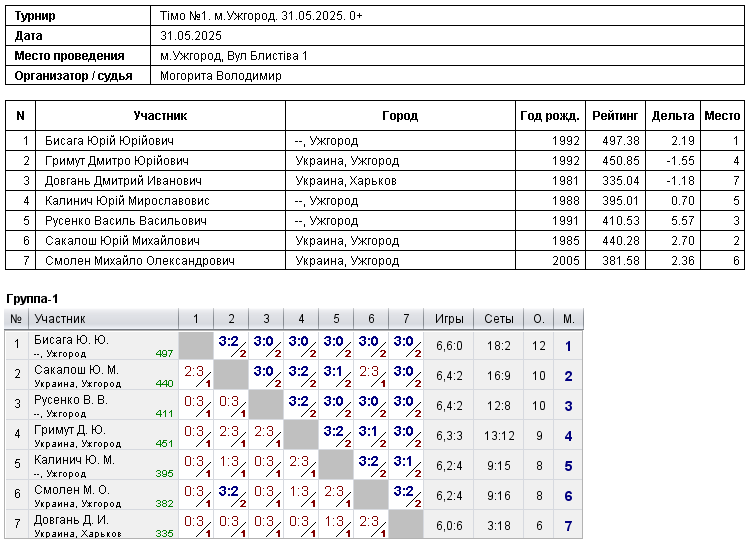Click the 'Город' column header
The width and height of the screenshot is (750, 544).
click(400, 116)
